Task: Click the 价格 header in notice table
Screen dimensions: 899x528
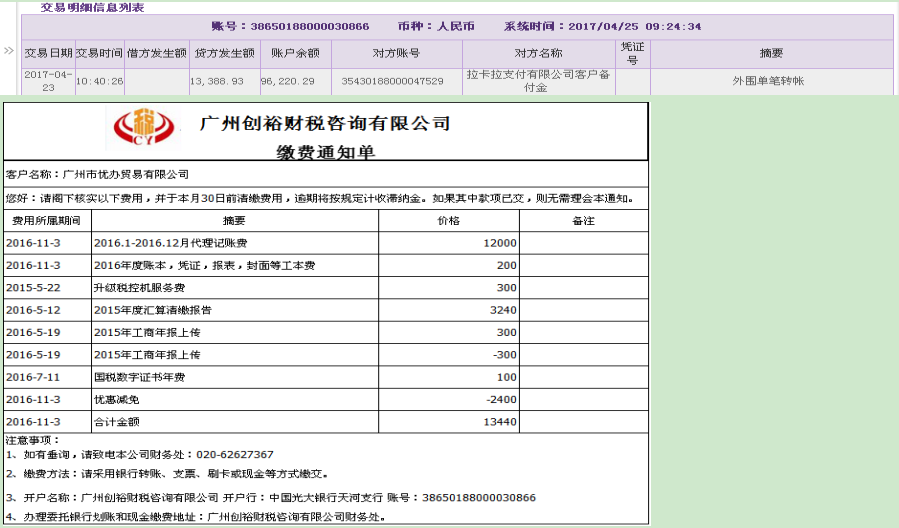Action: (x=449, y=221)
